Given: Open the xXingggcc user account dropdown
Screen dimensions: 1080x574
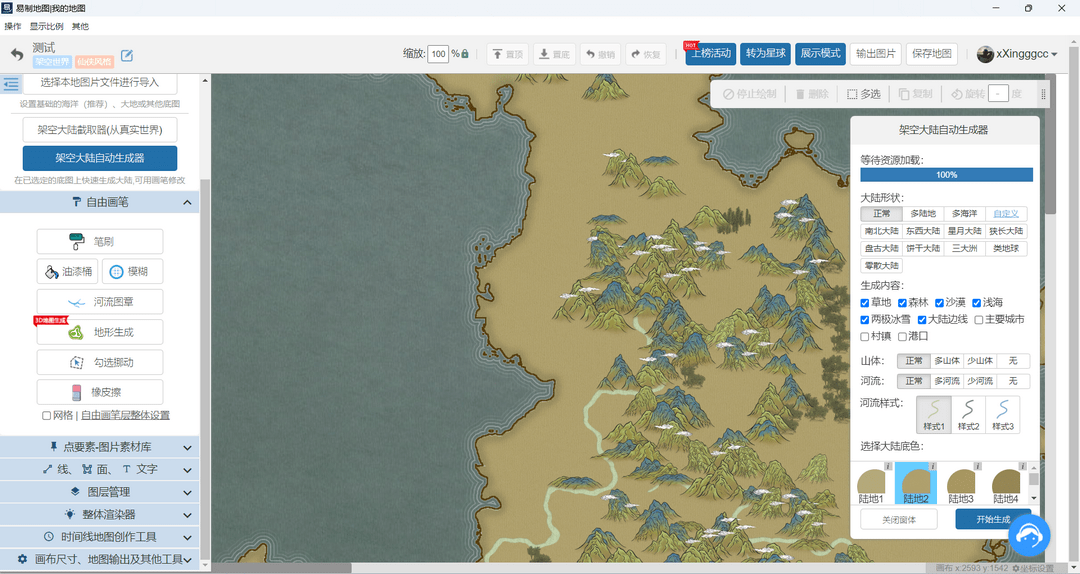Looking at the screenshot, I should pyautogui.click(x=1017, y=54).
